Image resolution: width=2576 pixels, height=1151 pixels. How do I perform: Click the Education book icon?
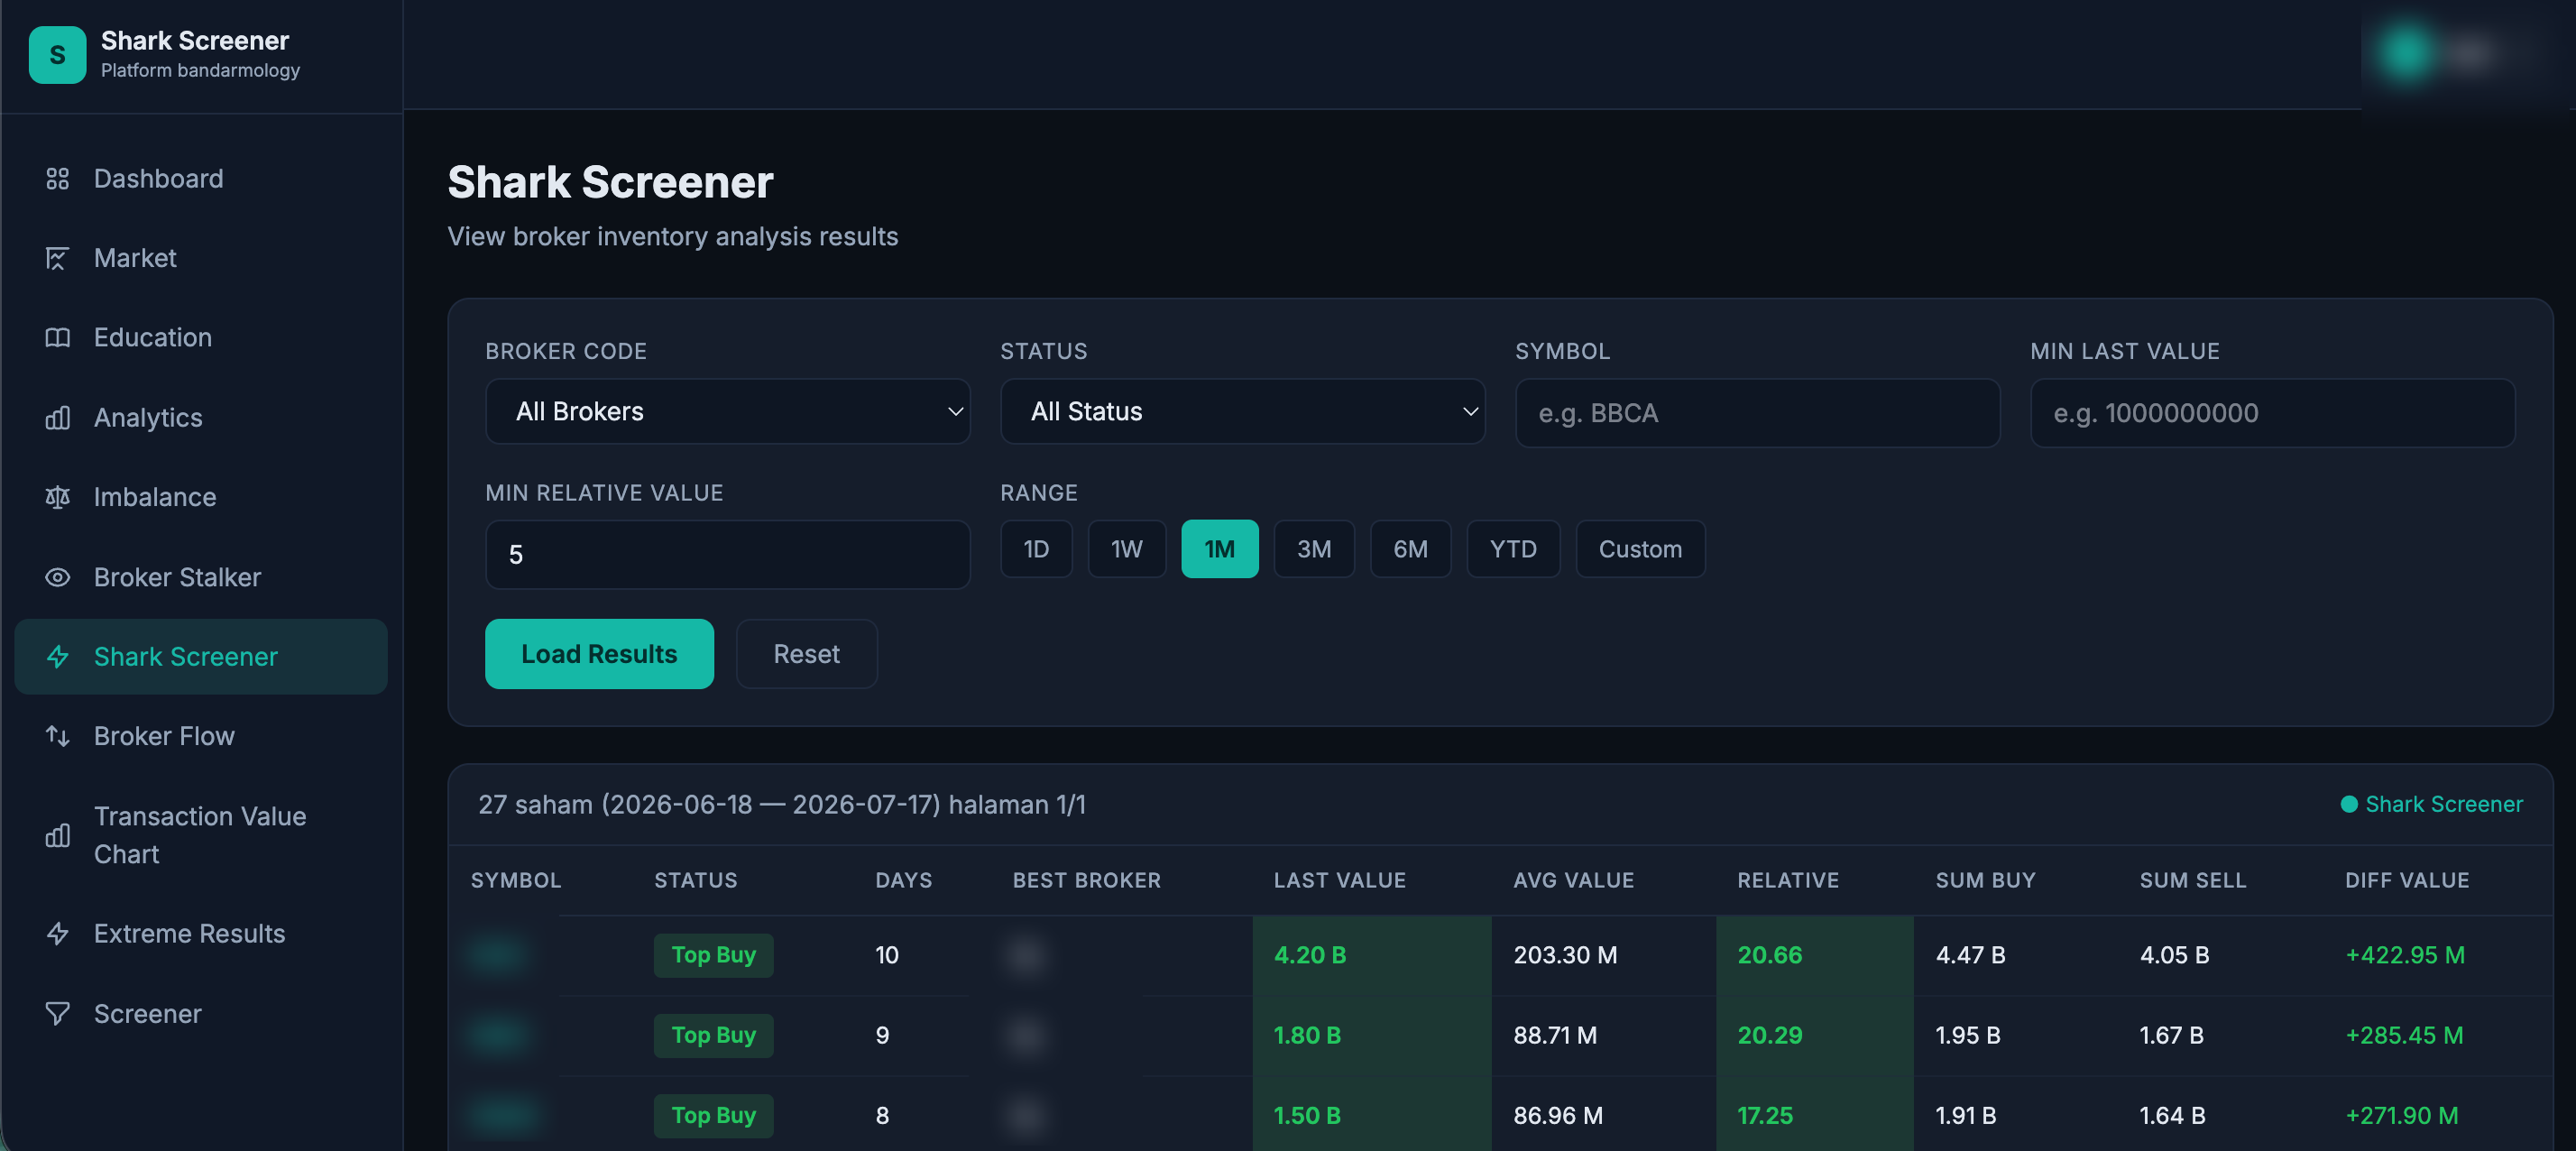pos(57,338)
